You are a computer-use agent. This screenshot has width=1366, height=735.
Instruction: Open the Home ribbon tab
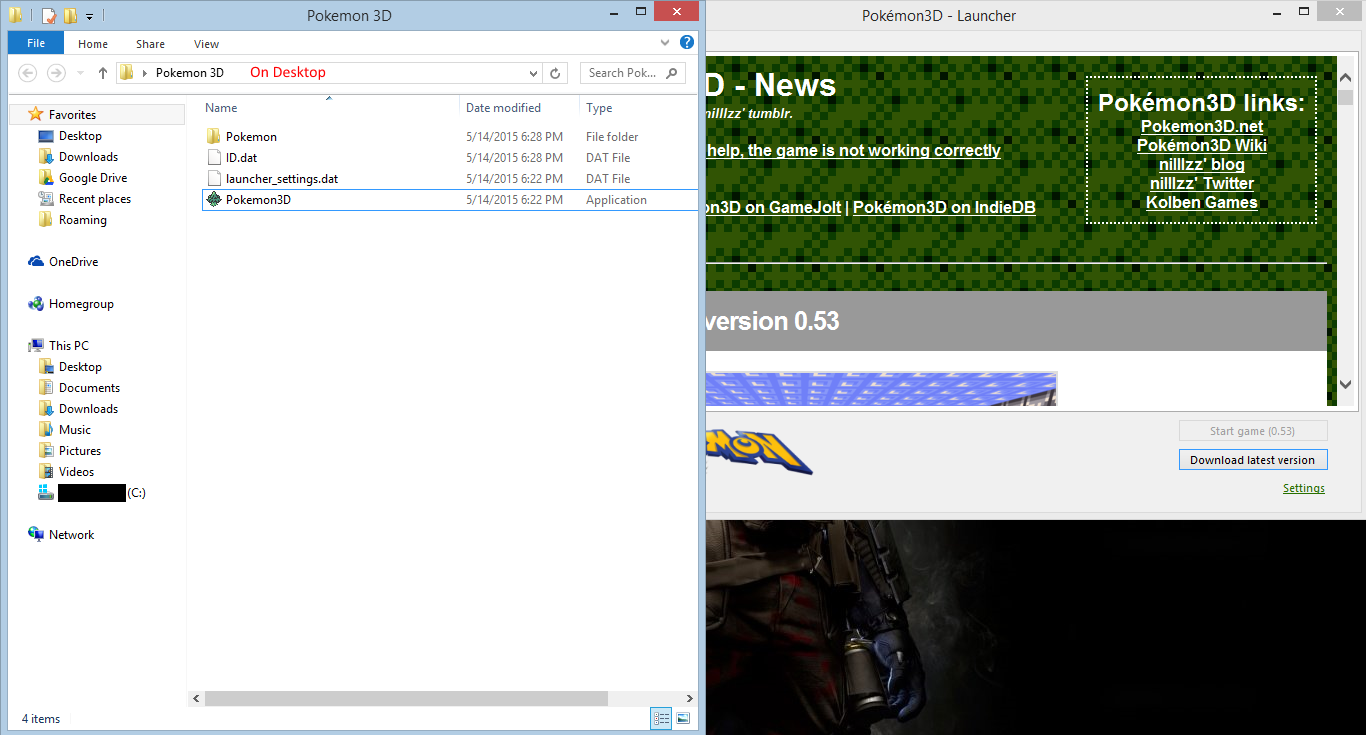tap(93, 44)
